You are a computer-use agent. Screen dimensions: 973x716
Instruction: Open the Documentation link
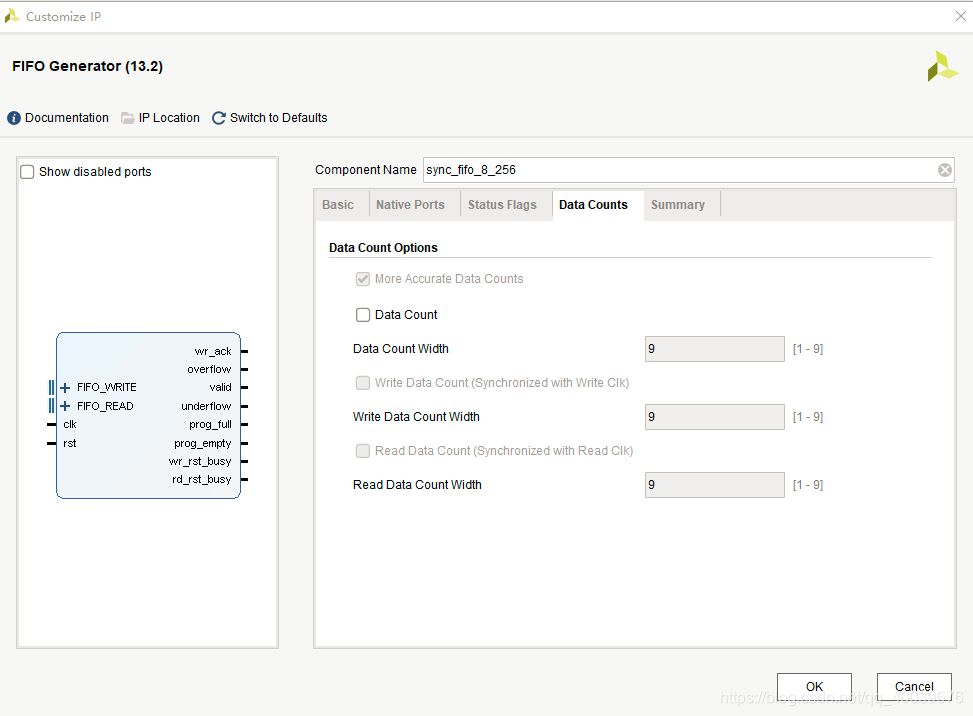(x=67, y=118)
